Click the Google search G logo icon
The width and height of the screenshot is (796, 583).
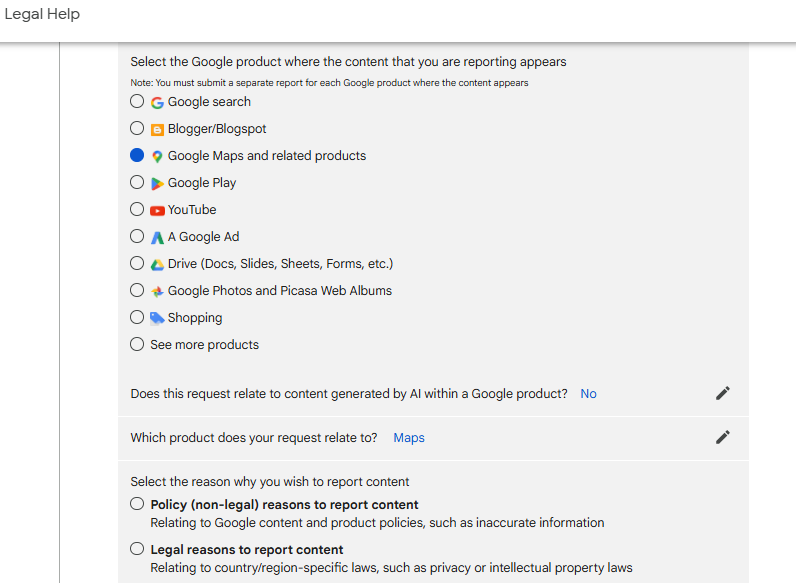coord(157,103)
